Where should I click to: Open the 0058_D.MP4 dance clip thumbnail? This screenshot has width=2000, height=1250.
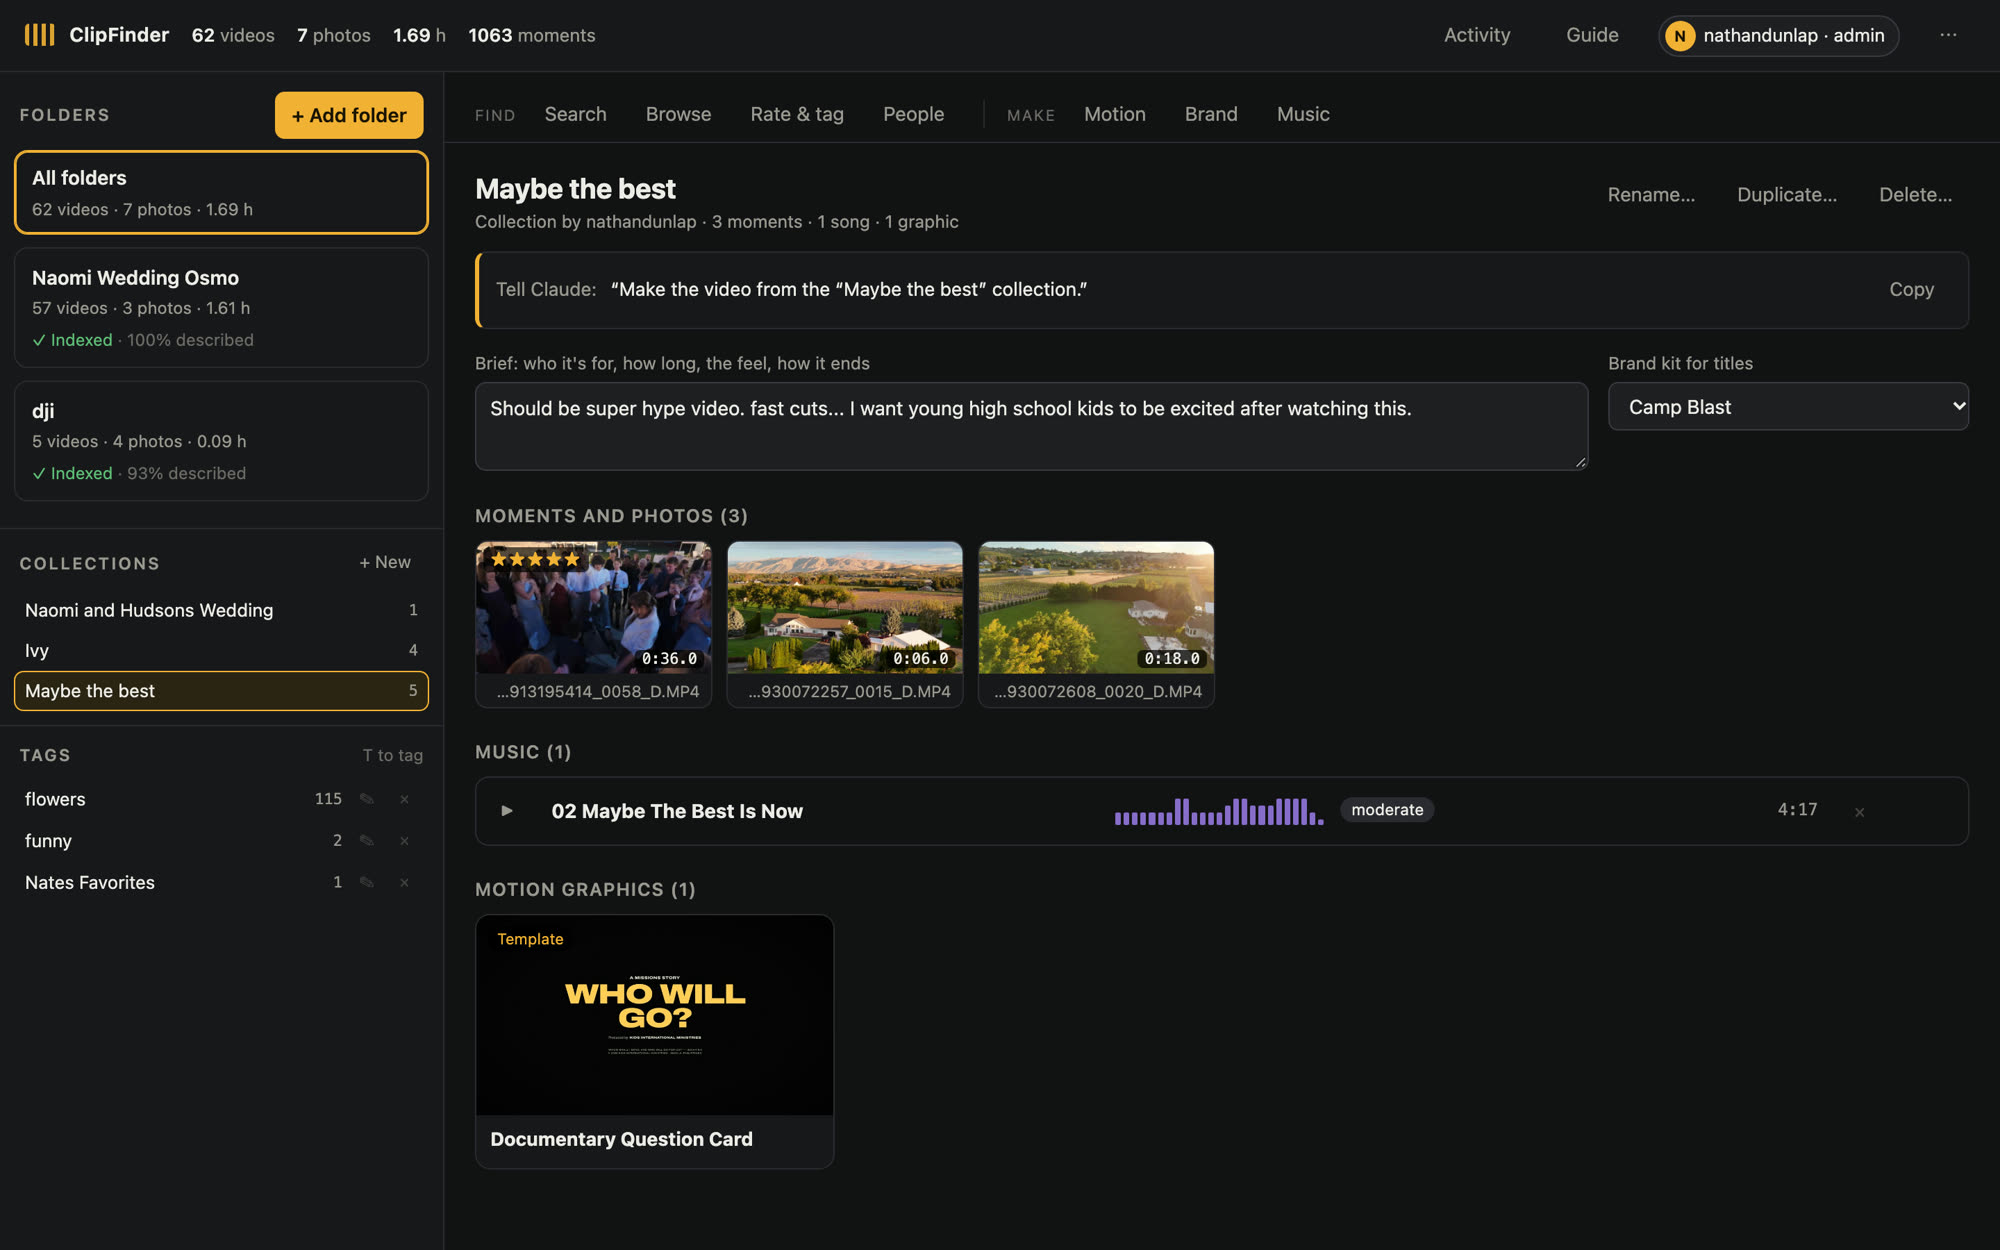(594, 608)
